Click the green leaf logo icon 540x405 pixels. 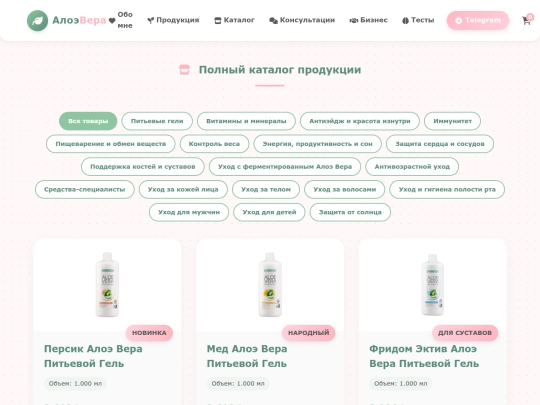[38, 21]
